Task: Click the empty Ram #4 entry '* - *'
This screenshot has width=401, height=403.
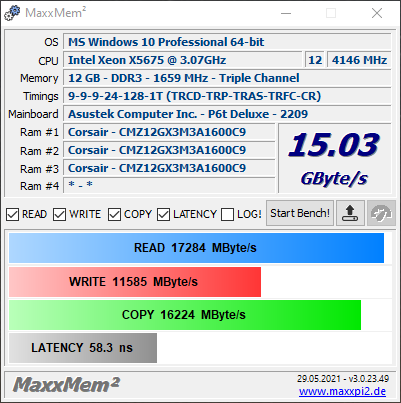Action: (x=169, y=185)
